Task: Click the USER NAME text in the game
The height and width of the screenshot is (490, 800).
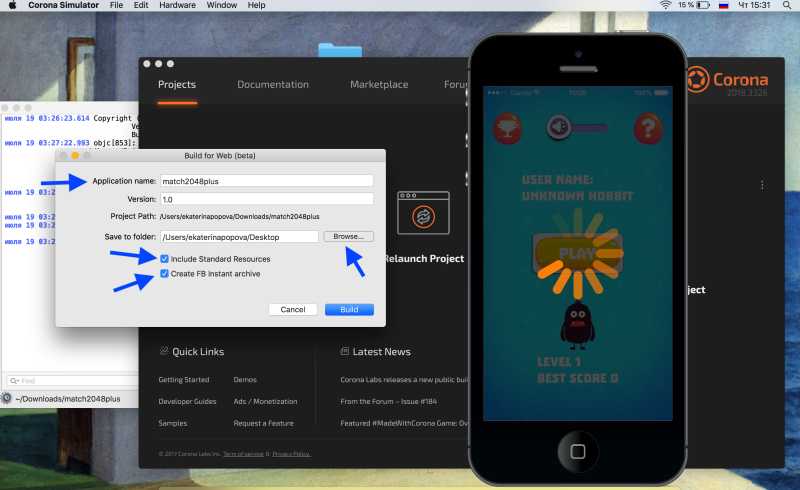Action: tap(557, 180)
